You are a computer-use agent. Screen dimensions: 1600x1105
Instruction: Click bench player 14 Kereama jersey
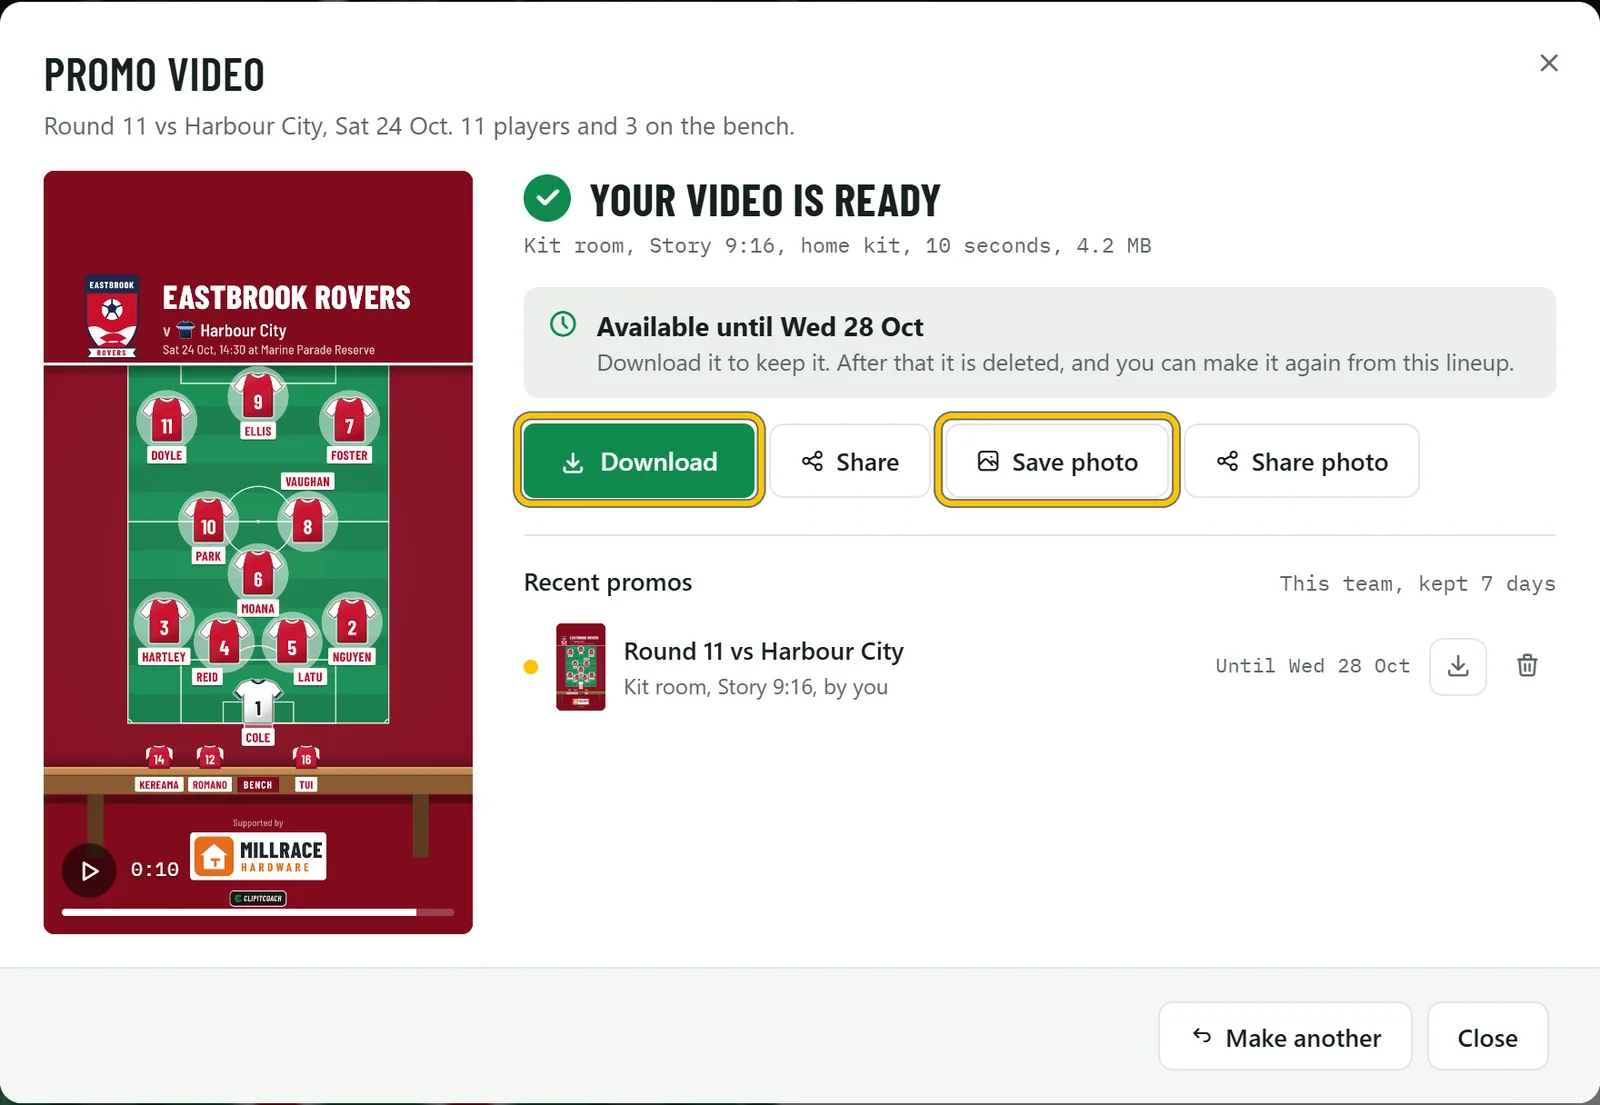click(159, 757)
